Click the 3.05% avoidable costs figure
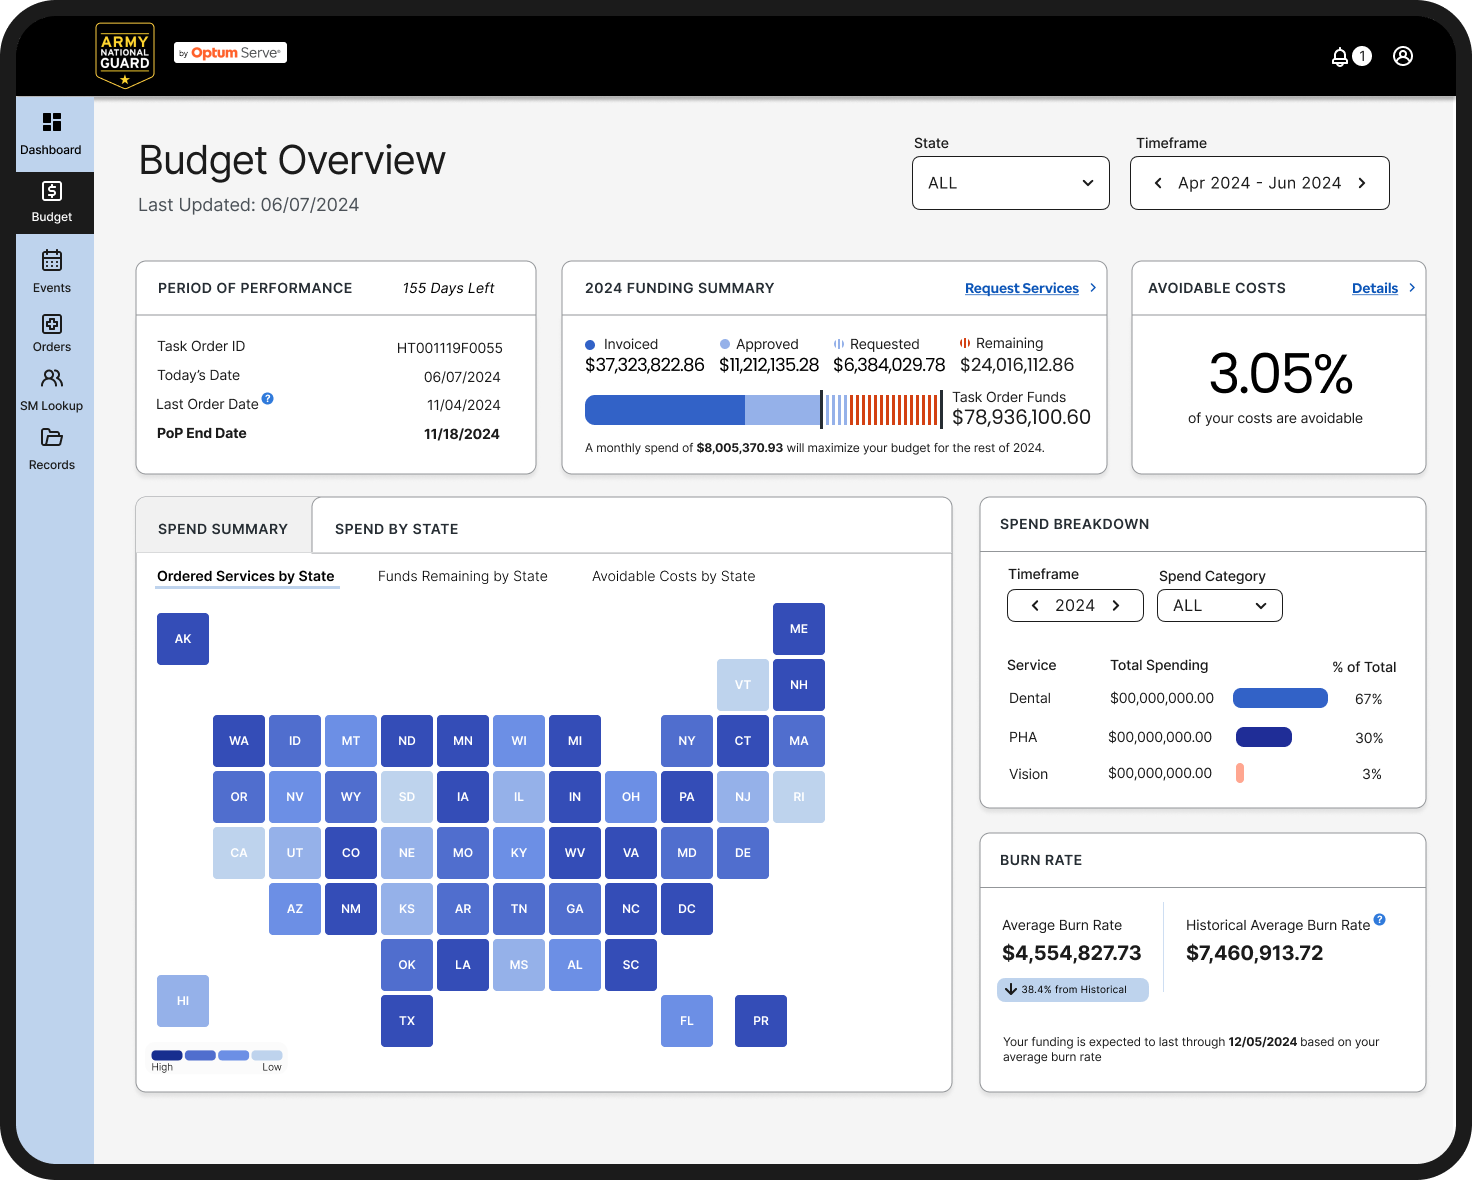Viewport: 1472px width, 1180px height. pos(1280,374)
